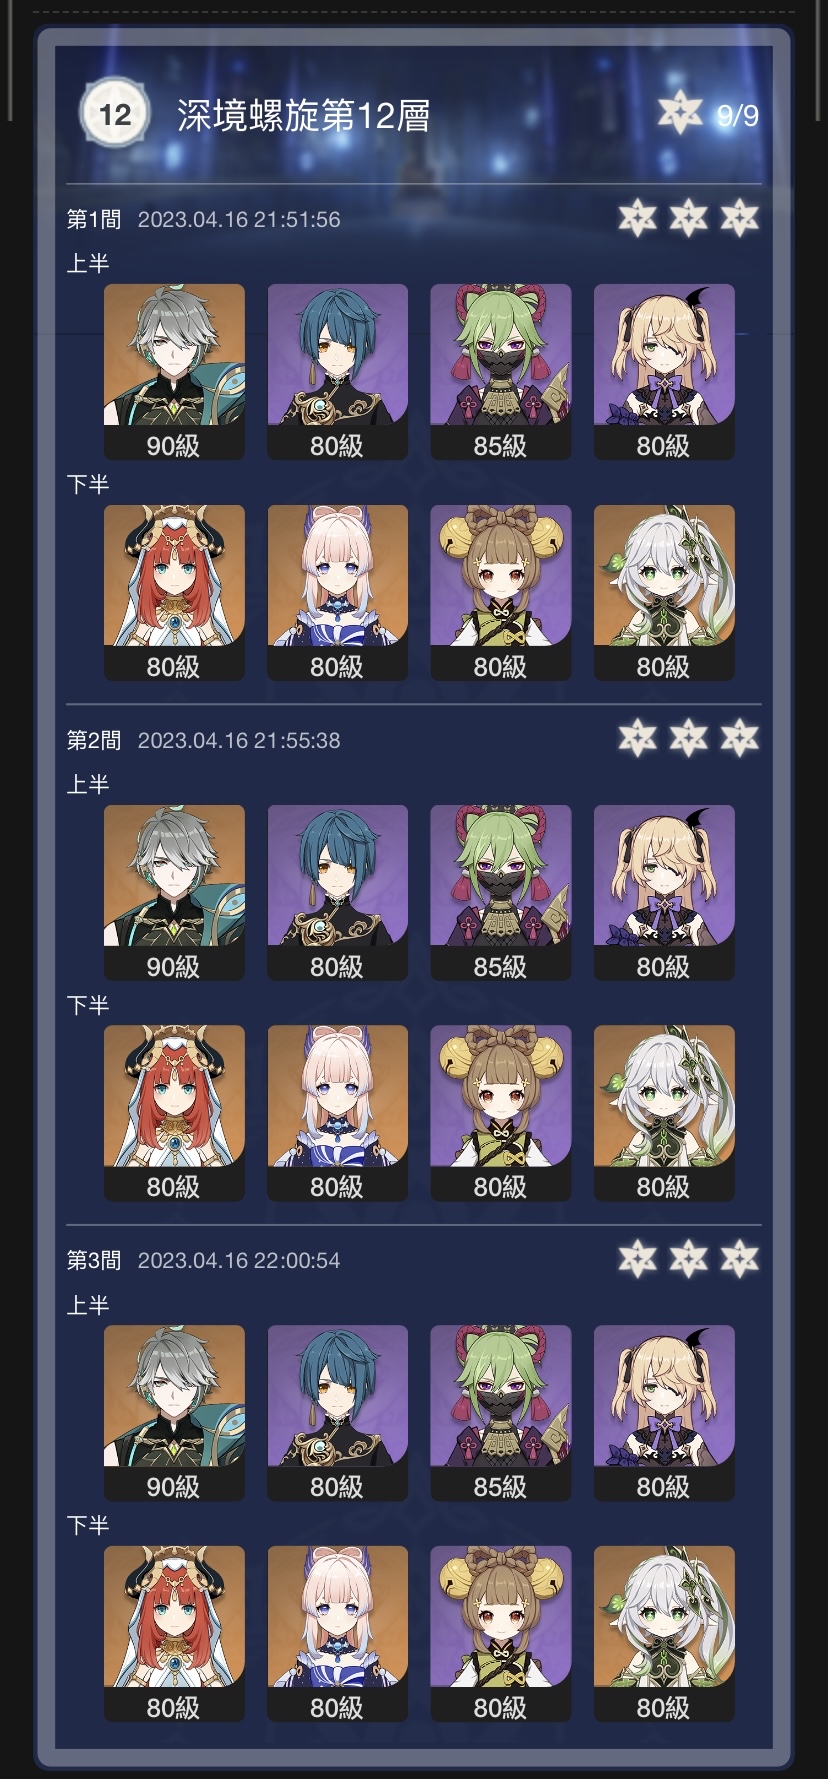This screenshot has height=1779, width=828.
Task: Tap Nahida's portrait in chamber 1 second half
Action: (664, 592)
